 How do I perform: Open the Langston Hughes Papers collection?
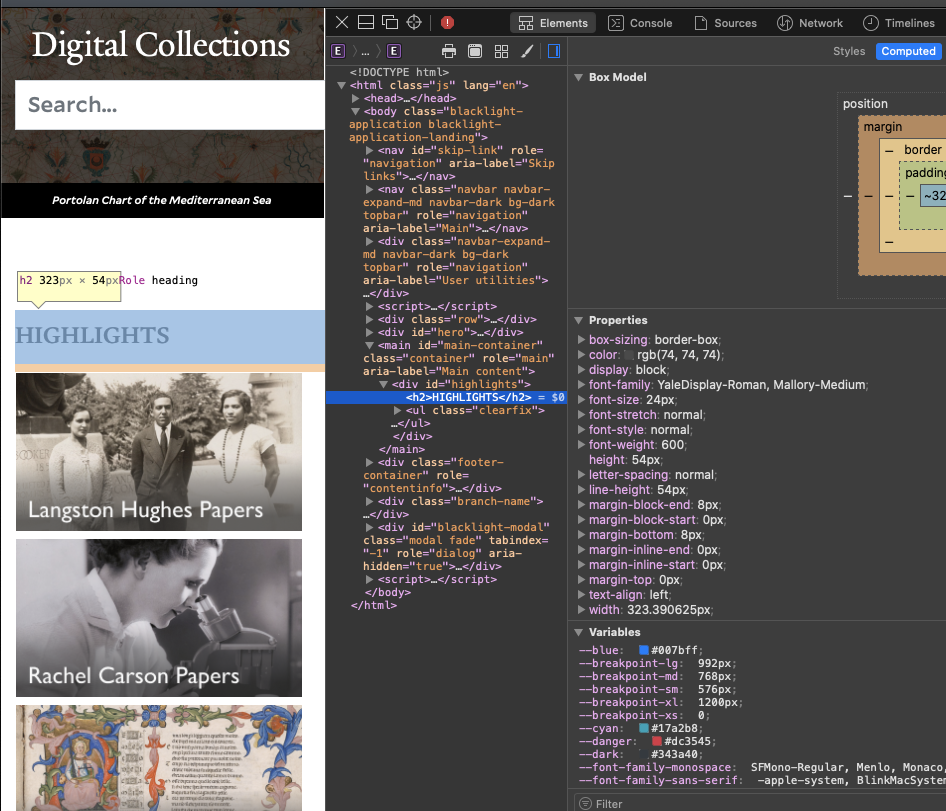pos(158,451)
